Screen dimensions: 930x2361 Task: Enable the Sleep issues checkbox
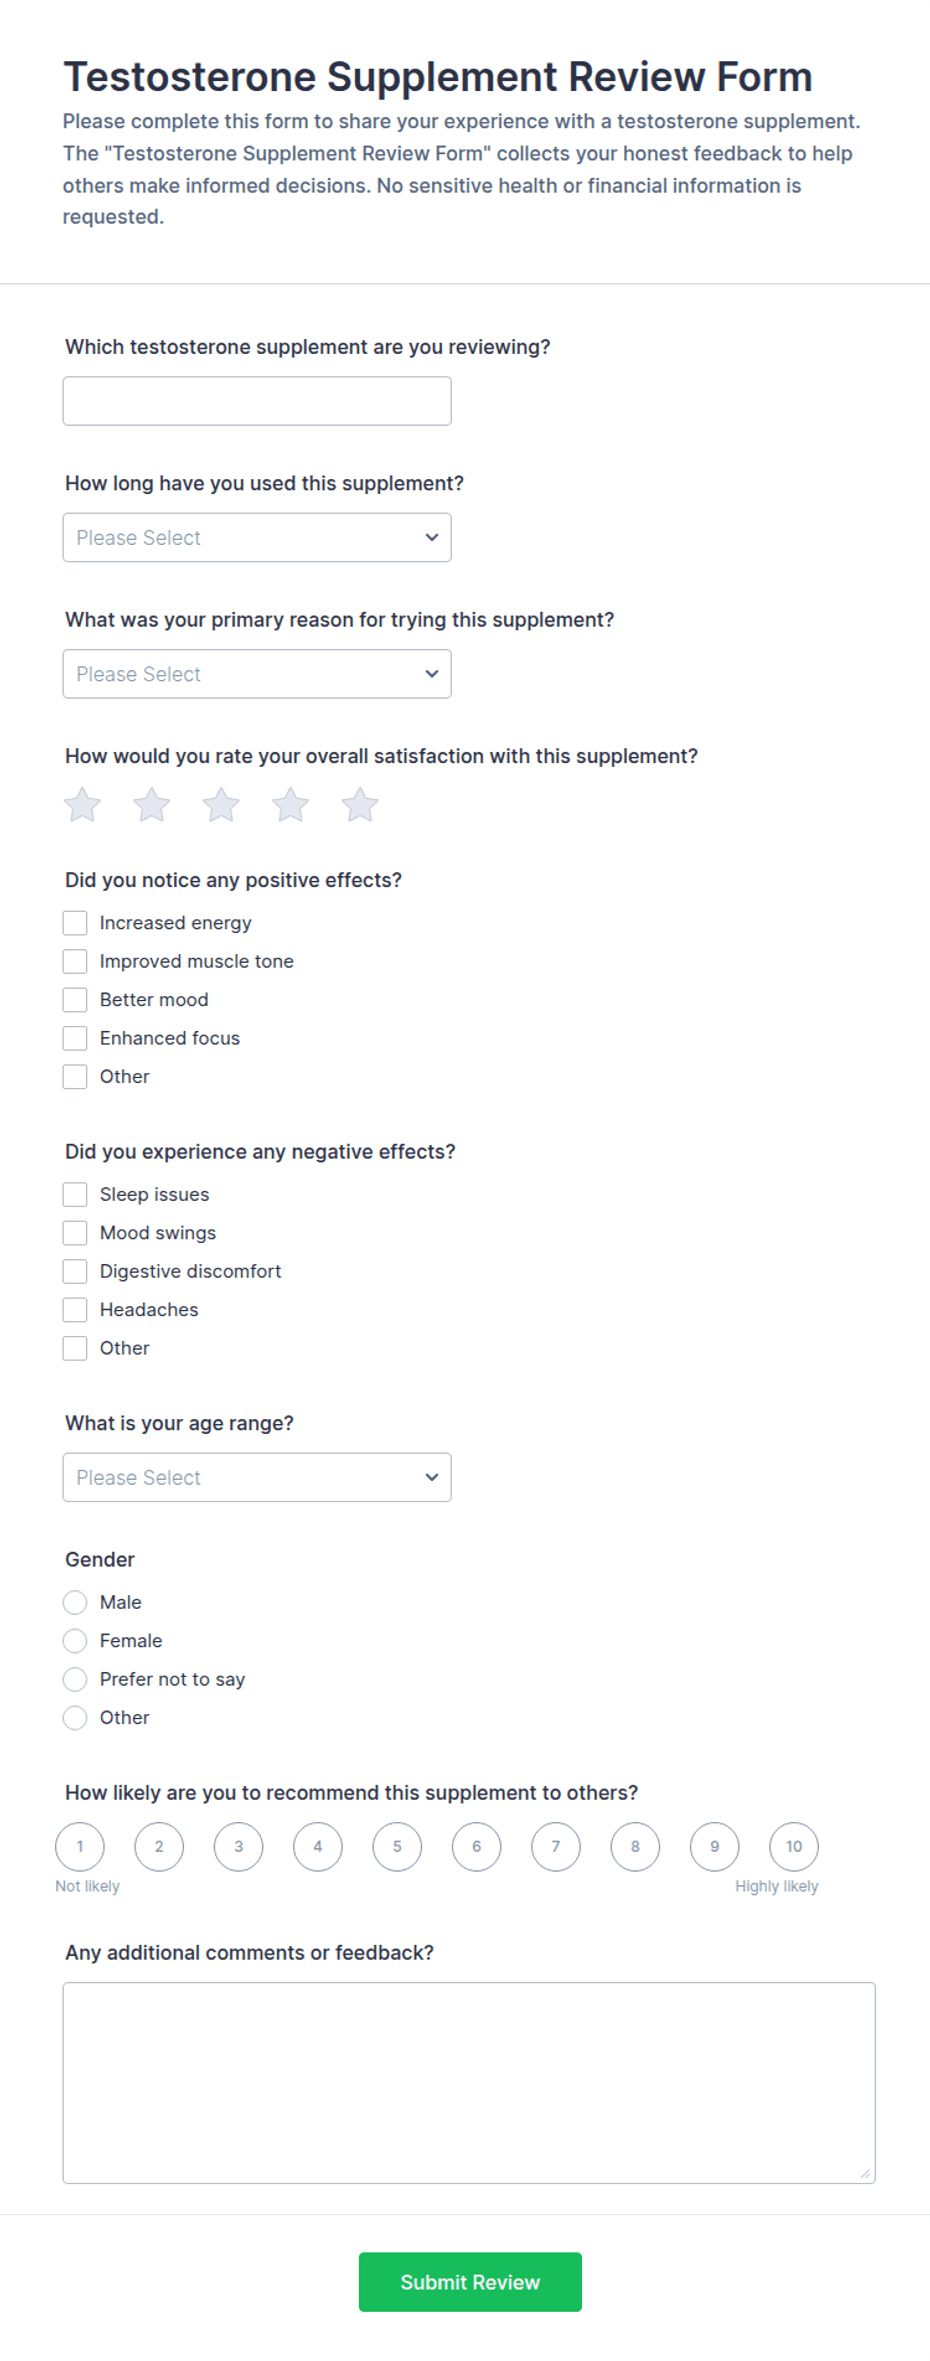coord(75,1195)
